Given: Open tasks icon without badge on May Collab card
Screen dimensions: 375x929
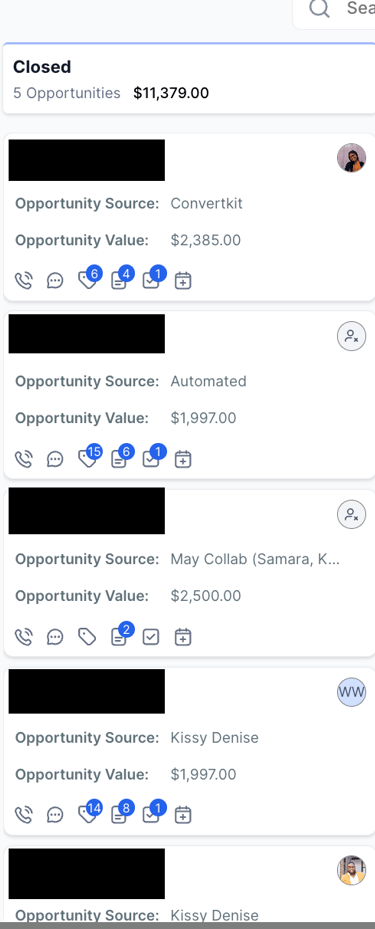Looking at the screenshot, I should point(151,637).
